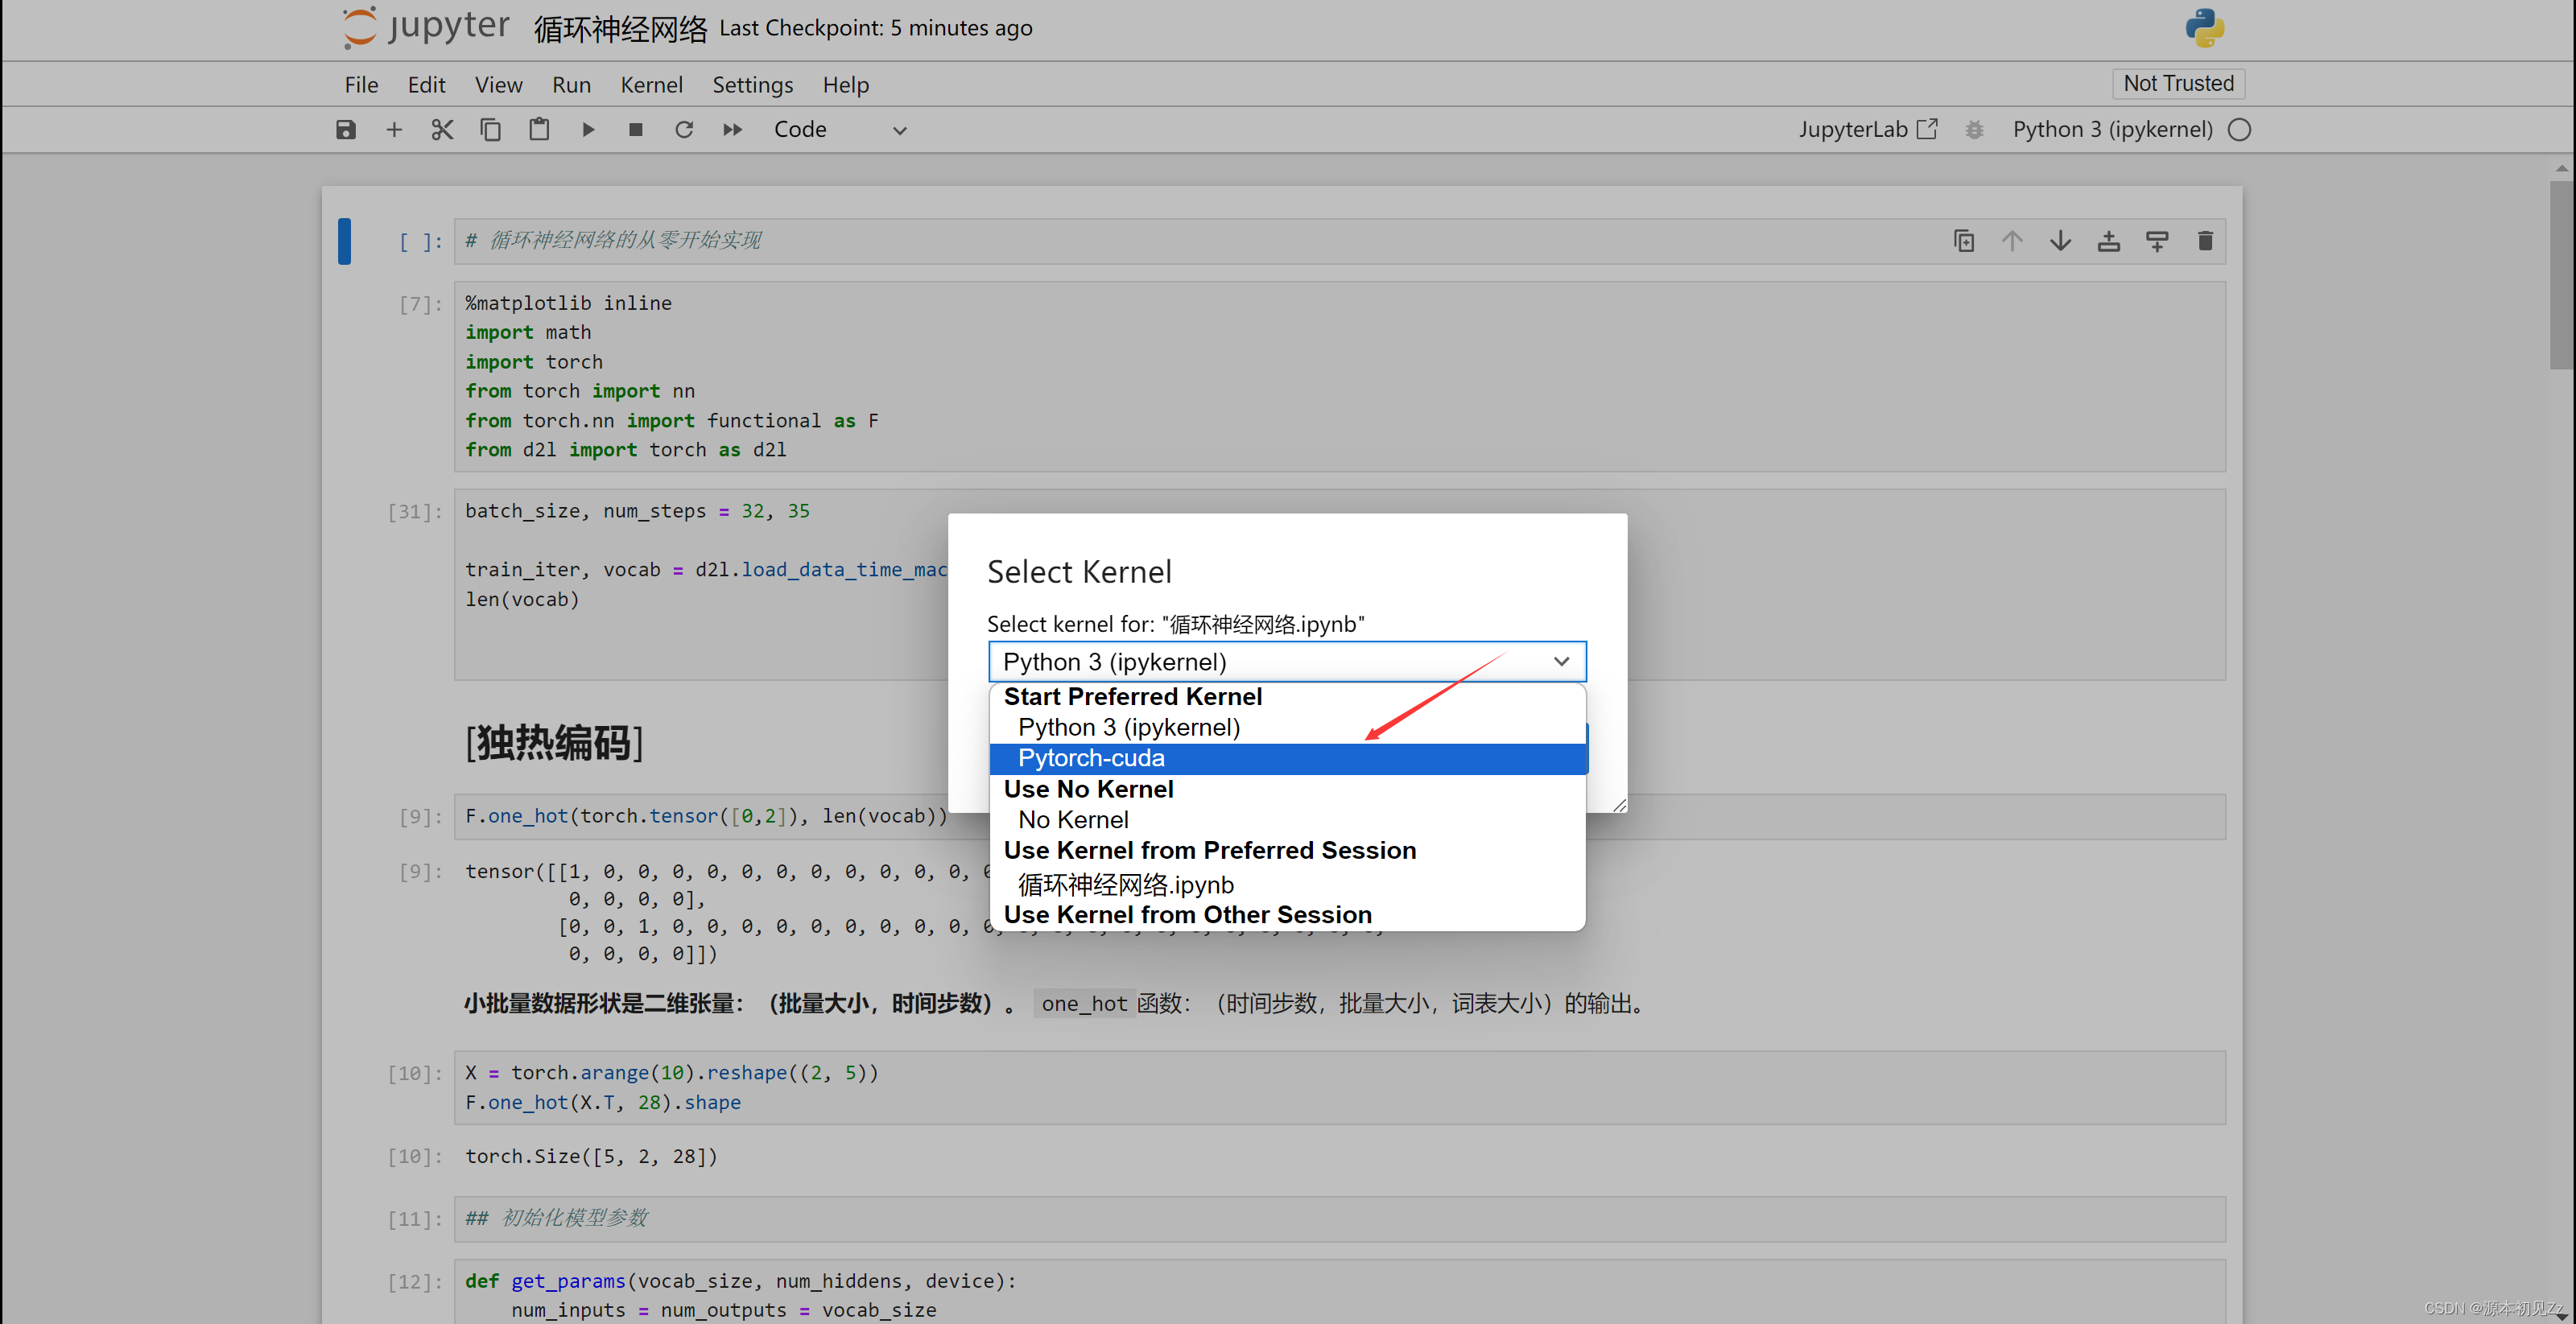Image resolution: width=2576 pixels, height=1324 pixels.
Task: Cut selected cell with scissors icon
Action: tap(442, 130)
